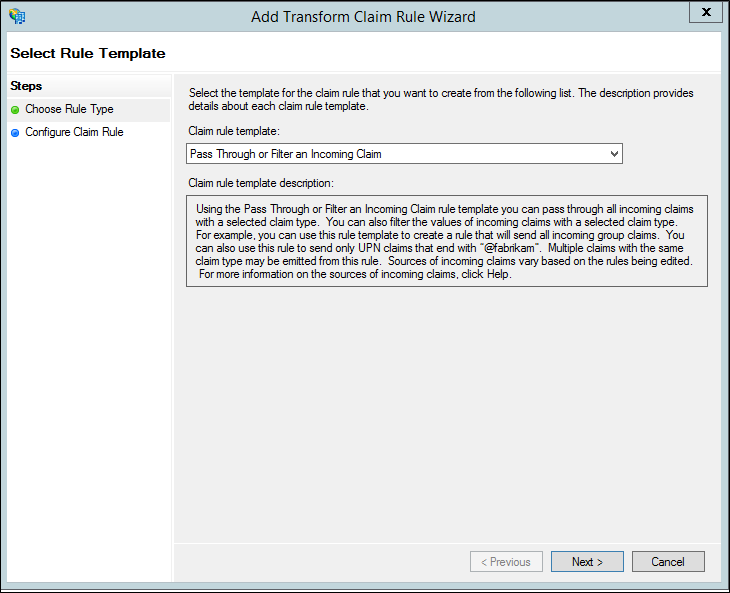This screenshot has width=730, height=593.
Task: Click the claim rule template description text
Action: pyautogui.click(x=446, y=241)
